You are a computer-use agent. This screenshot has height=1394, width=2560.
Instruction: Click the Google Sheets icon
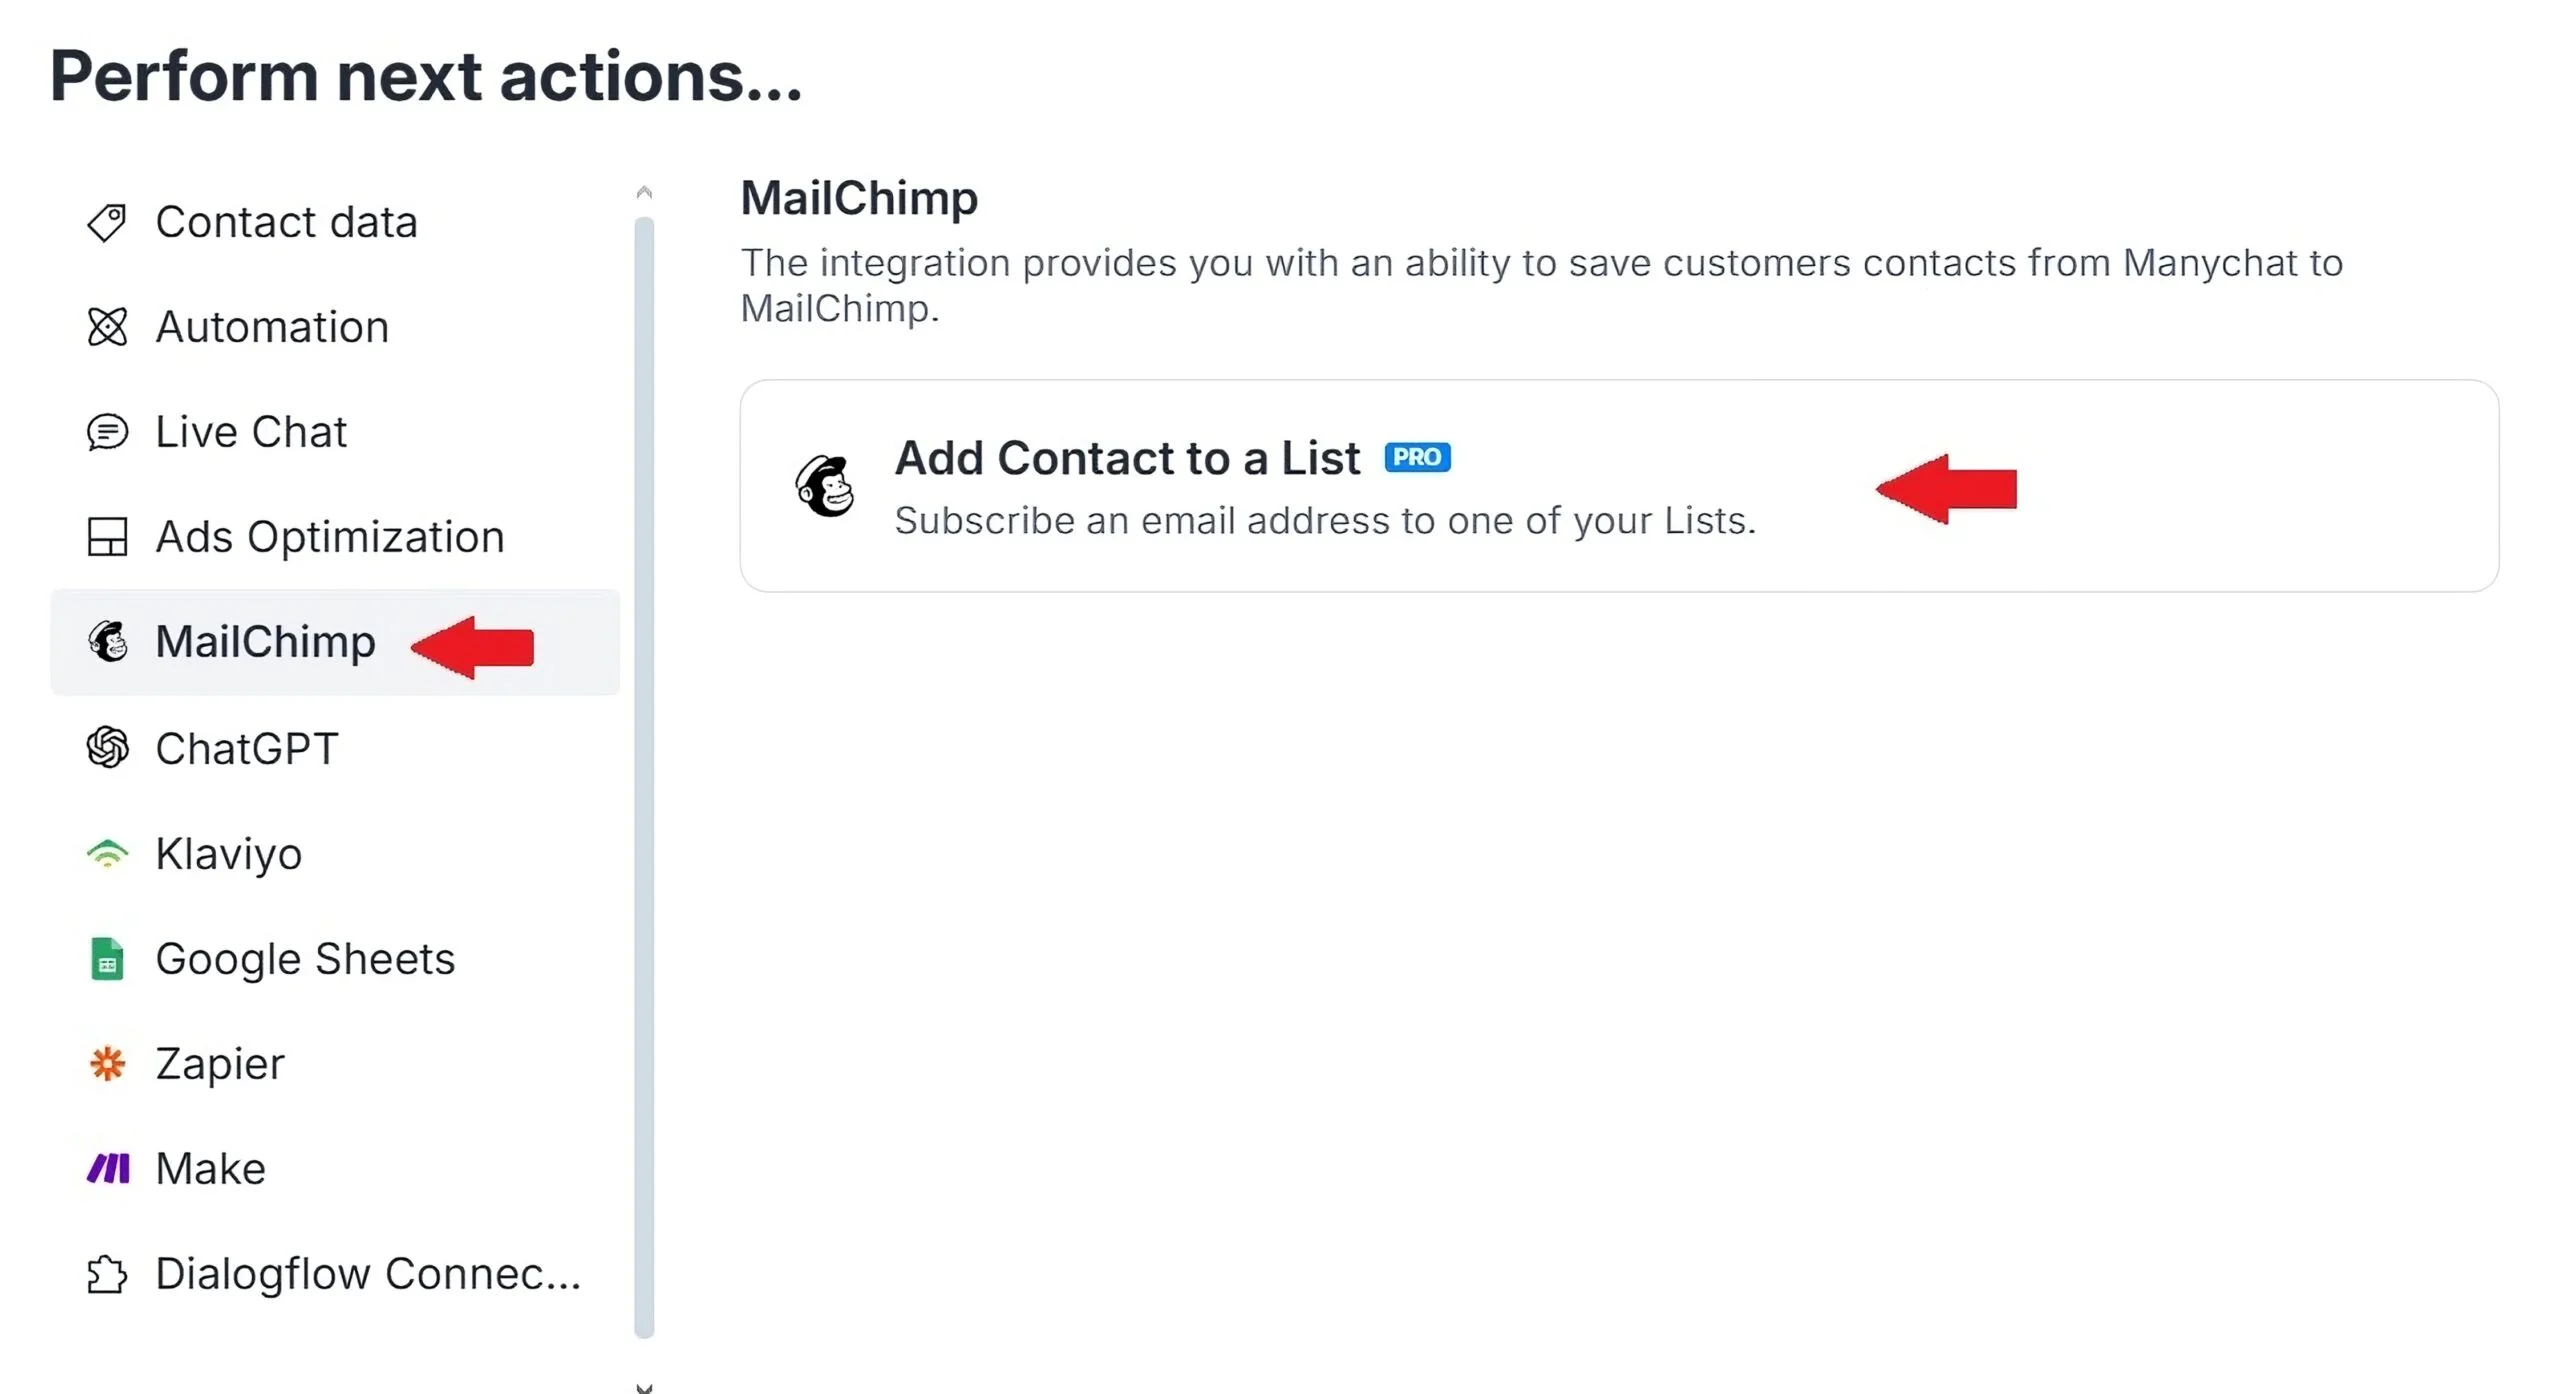click(107, 959)
